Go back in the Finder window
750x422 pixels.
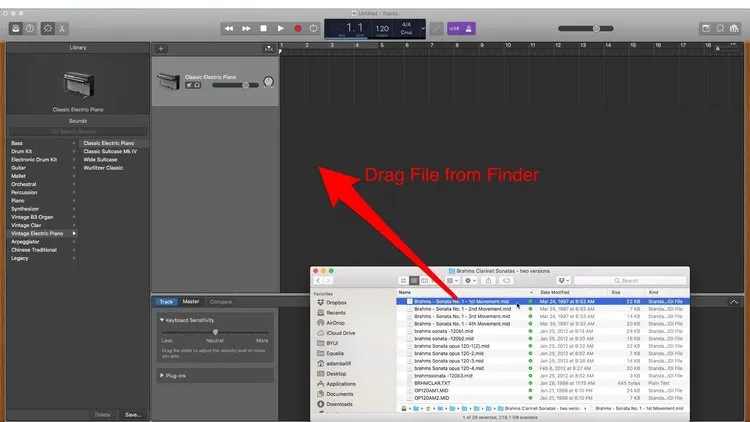pos(319,281)
